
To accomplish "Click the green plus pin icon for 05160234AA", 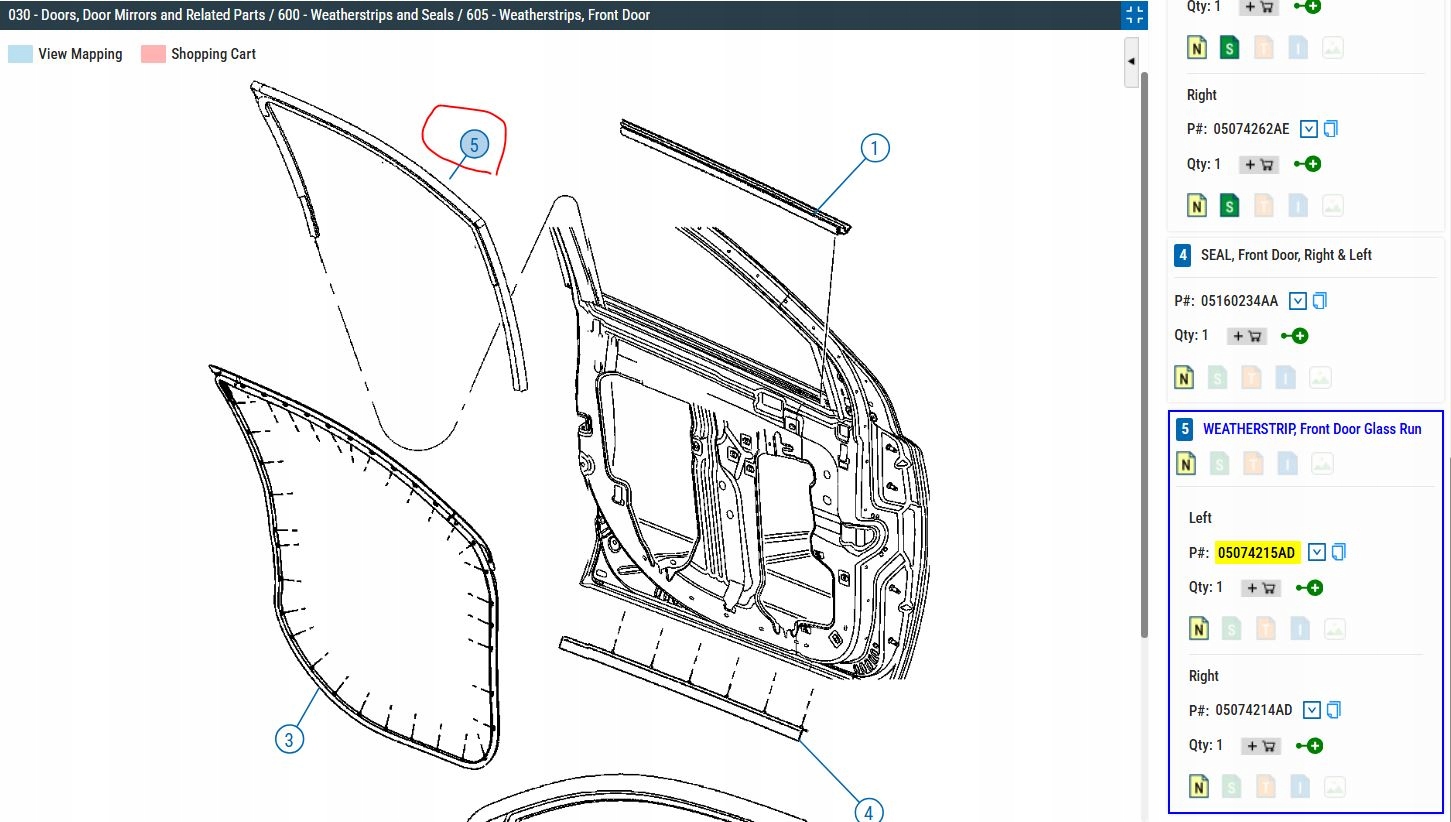I will click(x=1294, y=336).
